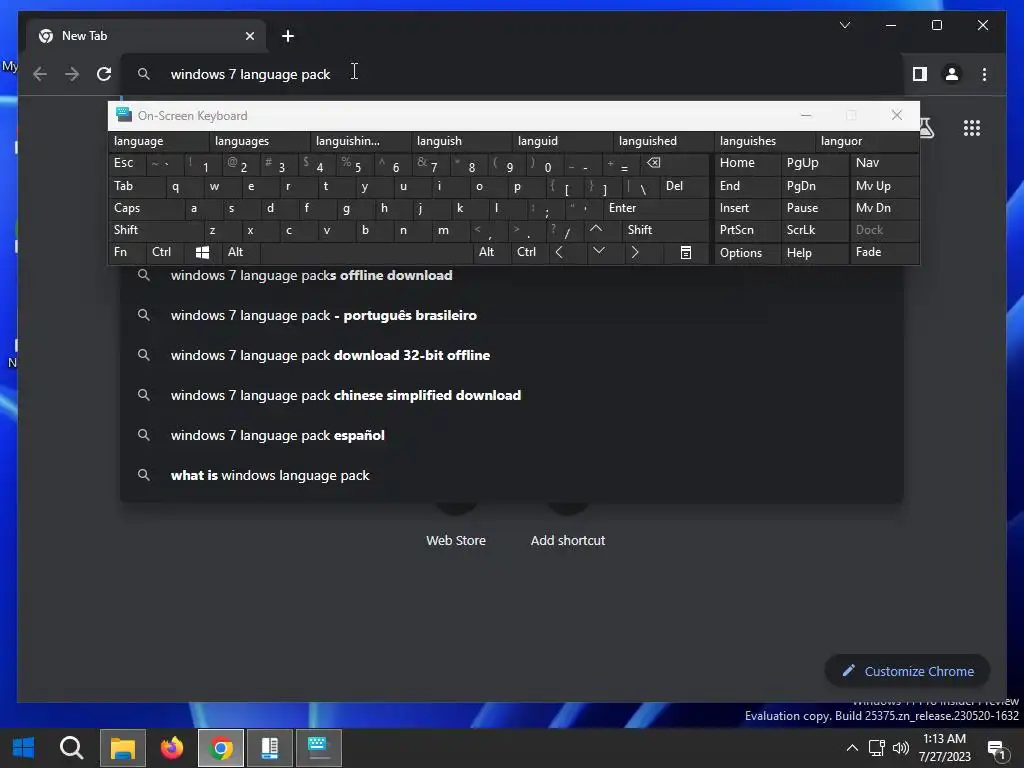The image size is (1024, 768).
Task: Select suggestion 'packs offline download'
Action: click(511, 276)
